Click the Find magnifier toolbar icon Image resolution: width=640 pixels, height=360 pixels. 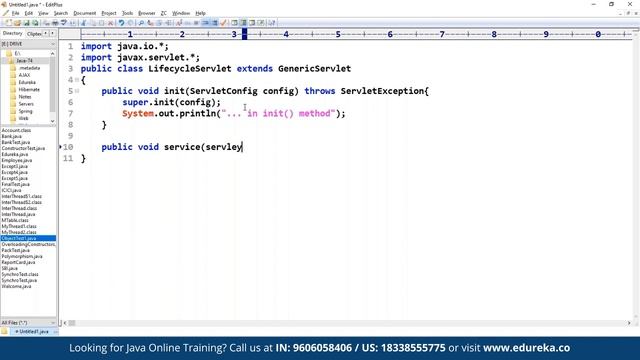coord(141,23)
